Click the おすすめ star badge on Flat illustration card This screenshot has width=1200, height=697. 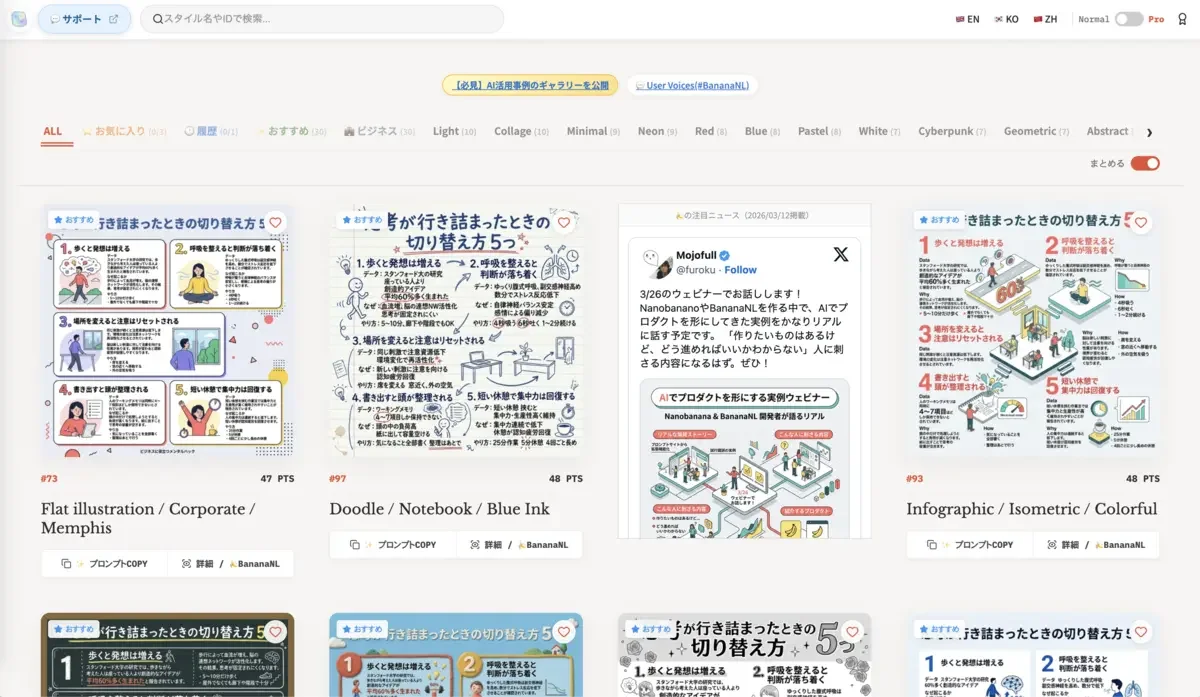pyautogui.click(x=73, y=219)
